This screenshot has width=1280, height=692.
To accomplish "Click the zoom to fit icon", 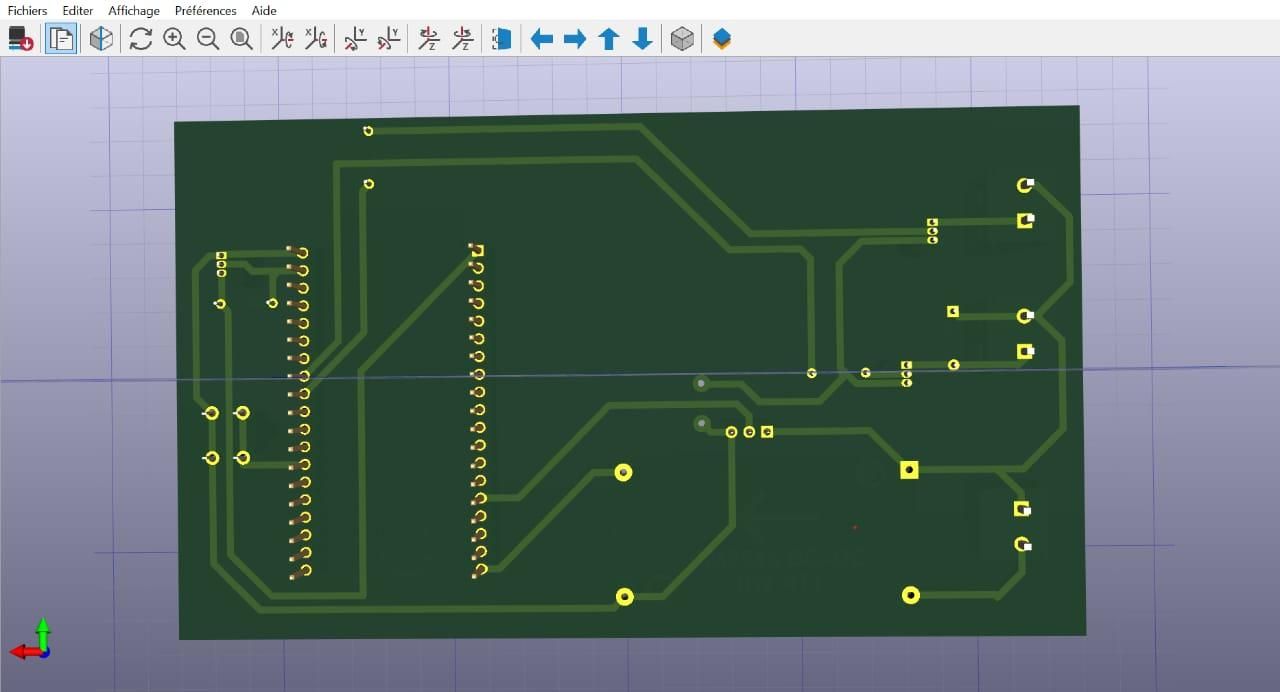I will coord(241,39).
